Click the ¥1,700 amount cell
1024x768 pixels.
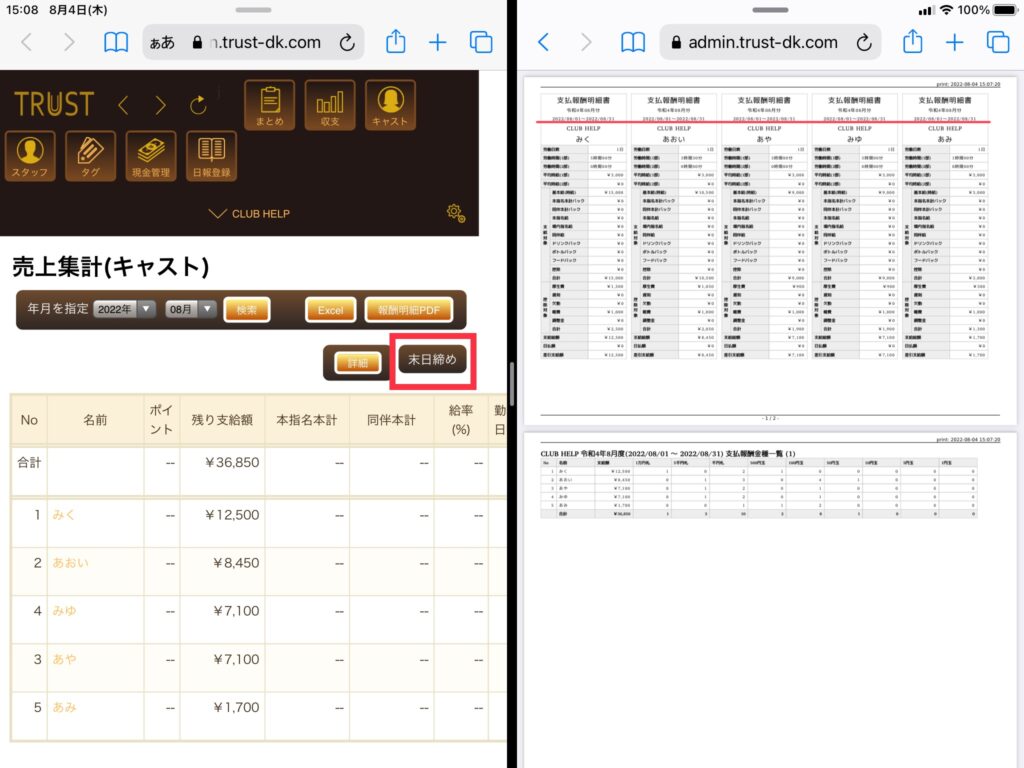click(236, 707)
